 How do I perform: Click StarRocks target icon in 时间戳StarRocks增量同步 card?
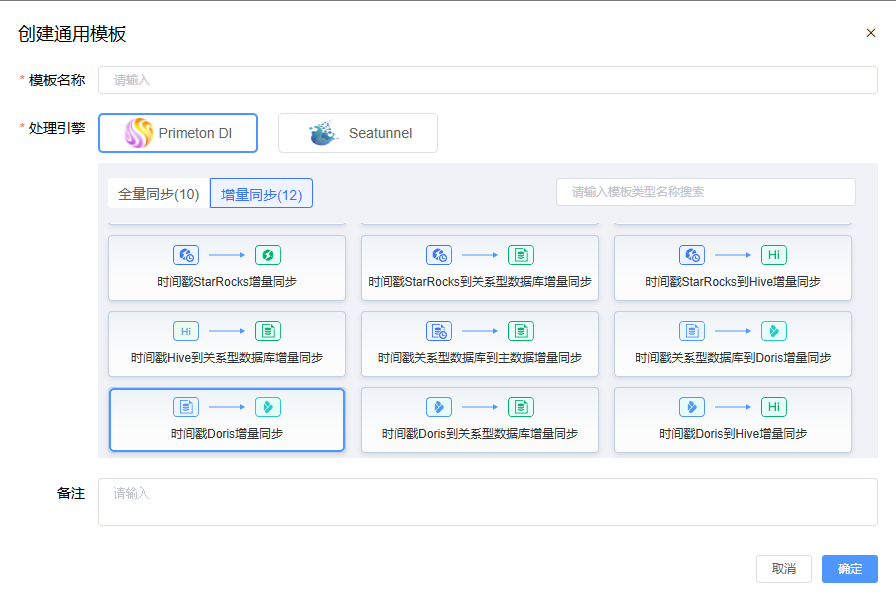point(268,254)
